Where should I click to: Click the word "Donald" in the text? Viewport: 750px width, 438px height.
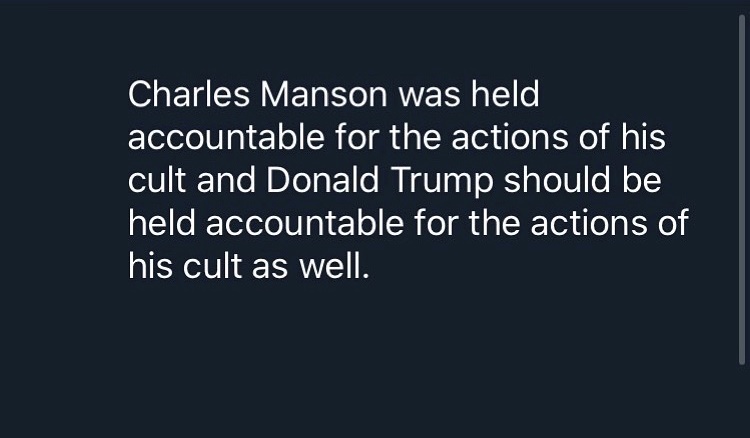[323, 180]
